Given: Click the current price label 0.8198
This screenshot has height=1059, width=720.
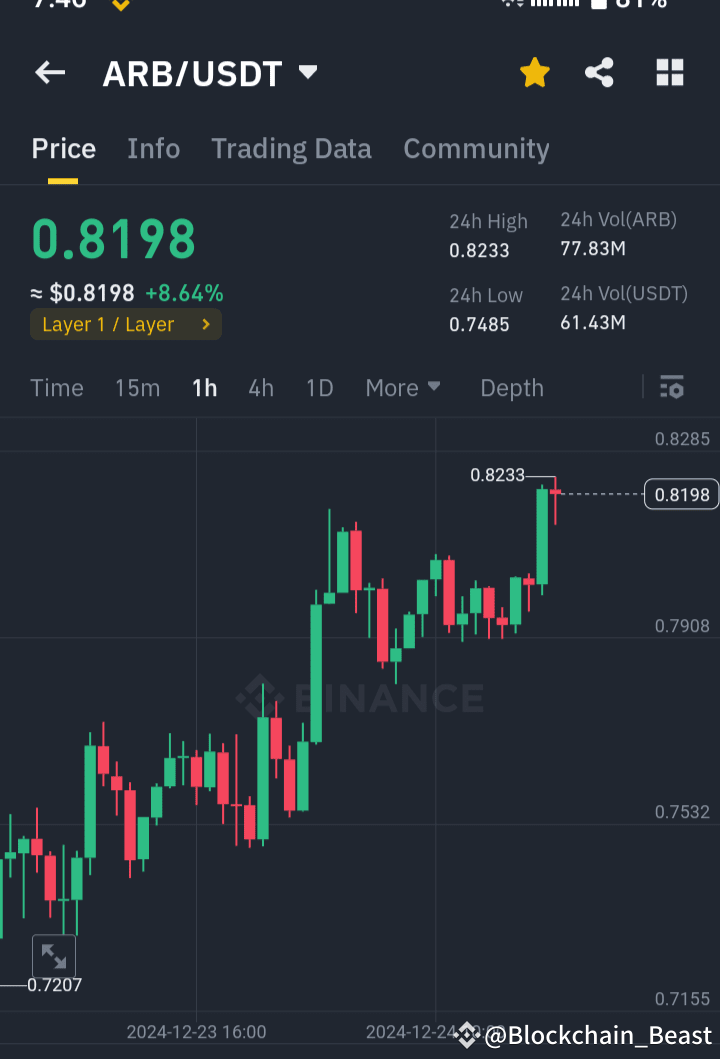Looking at the screenshot, I should point(681,494).
